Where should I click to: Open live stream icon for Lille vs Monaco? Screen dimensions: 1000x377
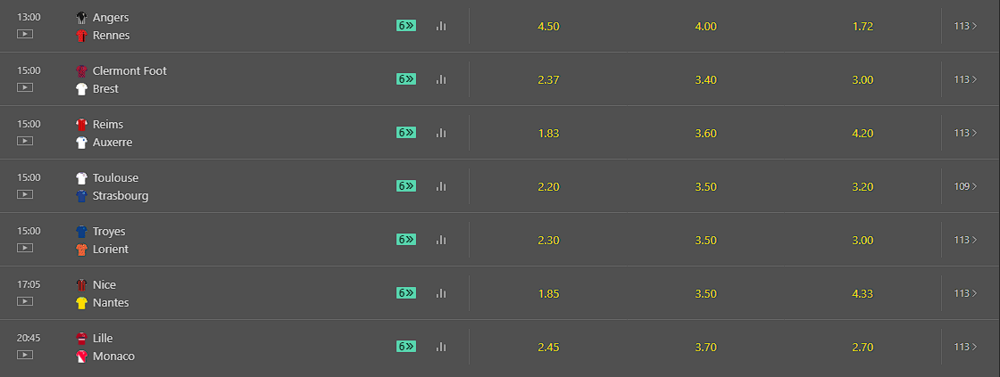25,355
